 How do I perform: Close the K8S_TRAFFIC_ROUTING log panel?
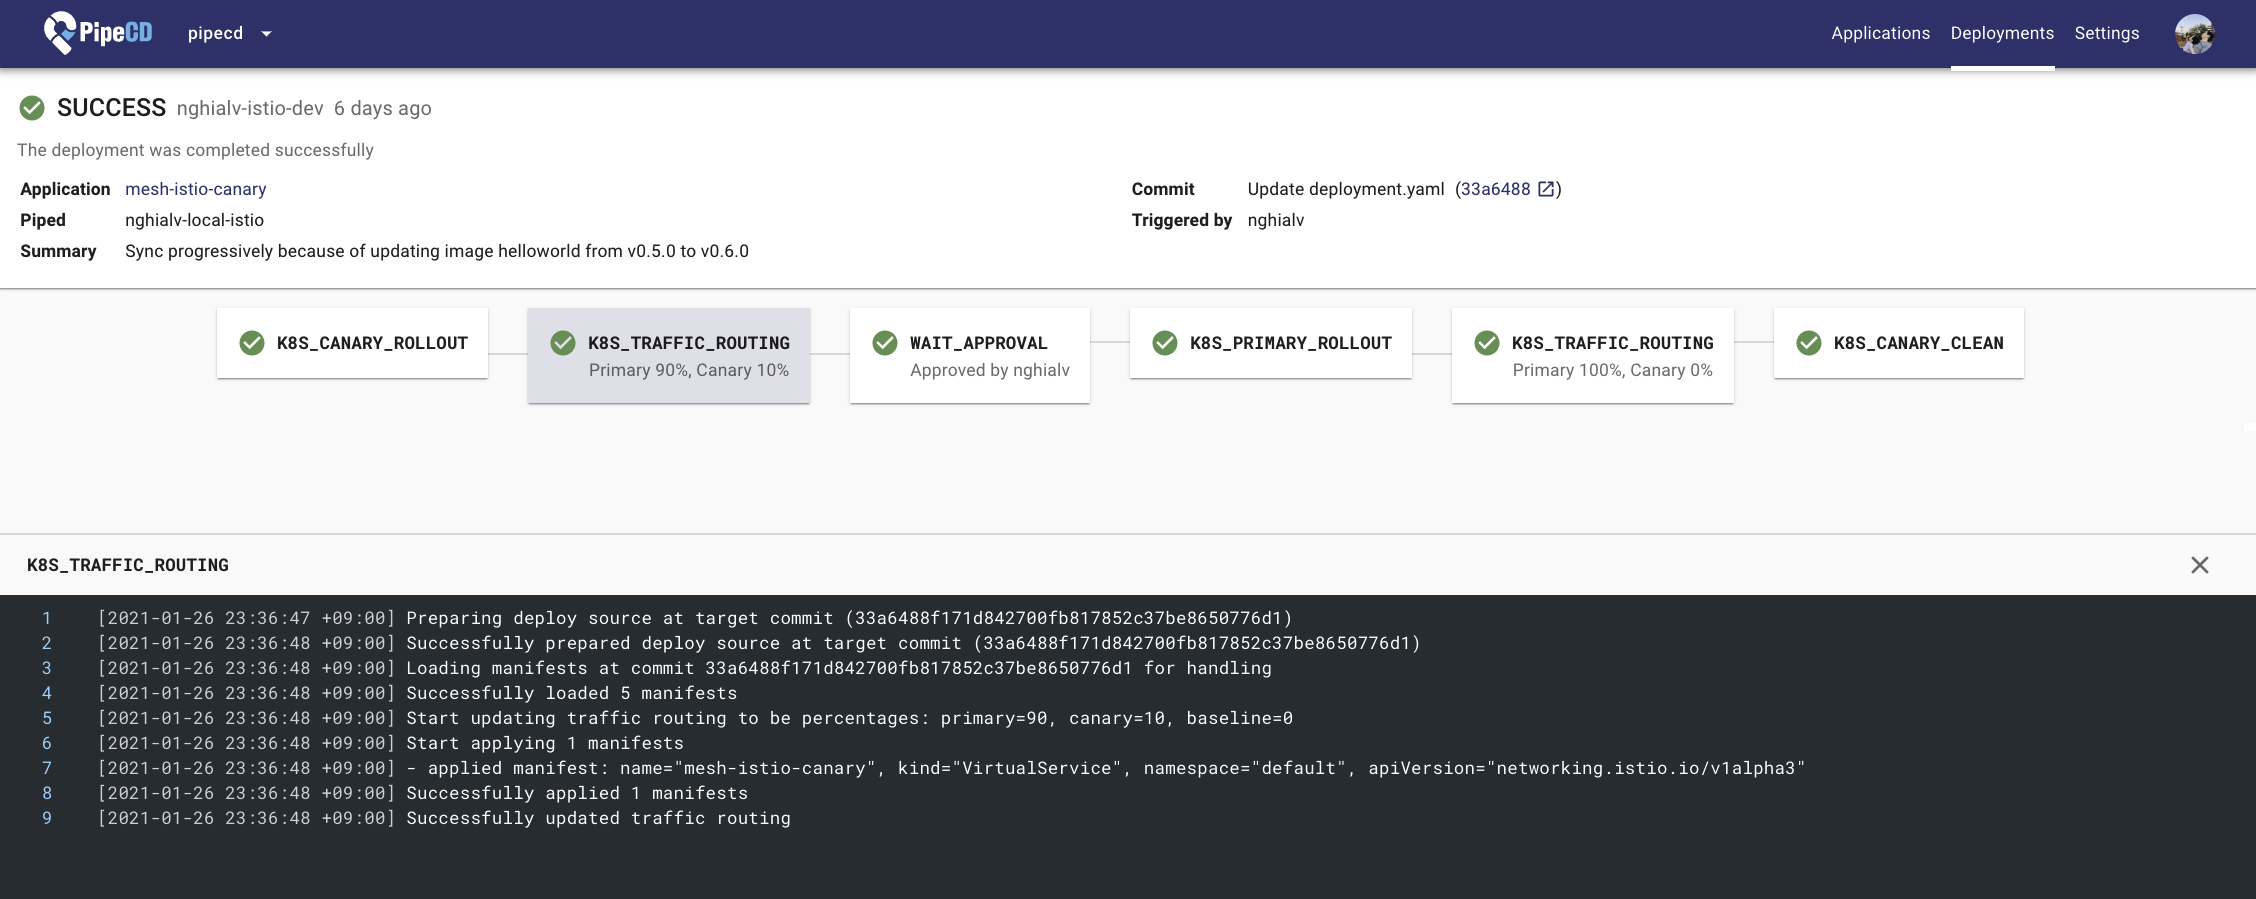(x=2199, y=565)
